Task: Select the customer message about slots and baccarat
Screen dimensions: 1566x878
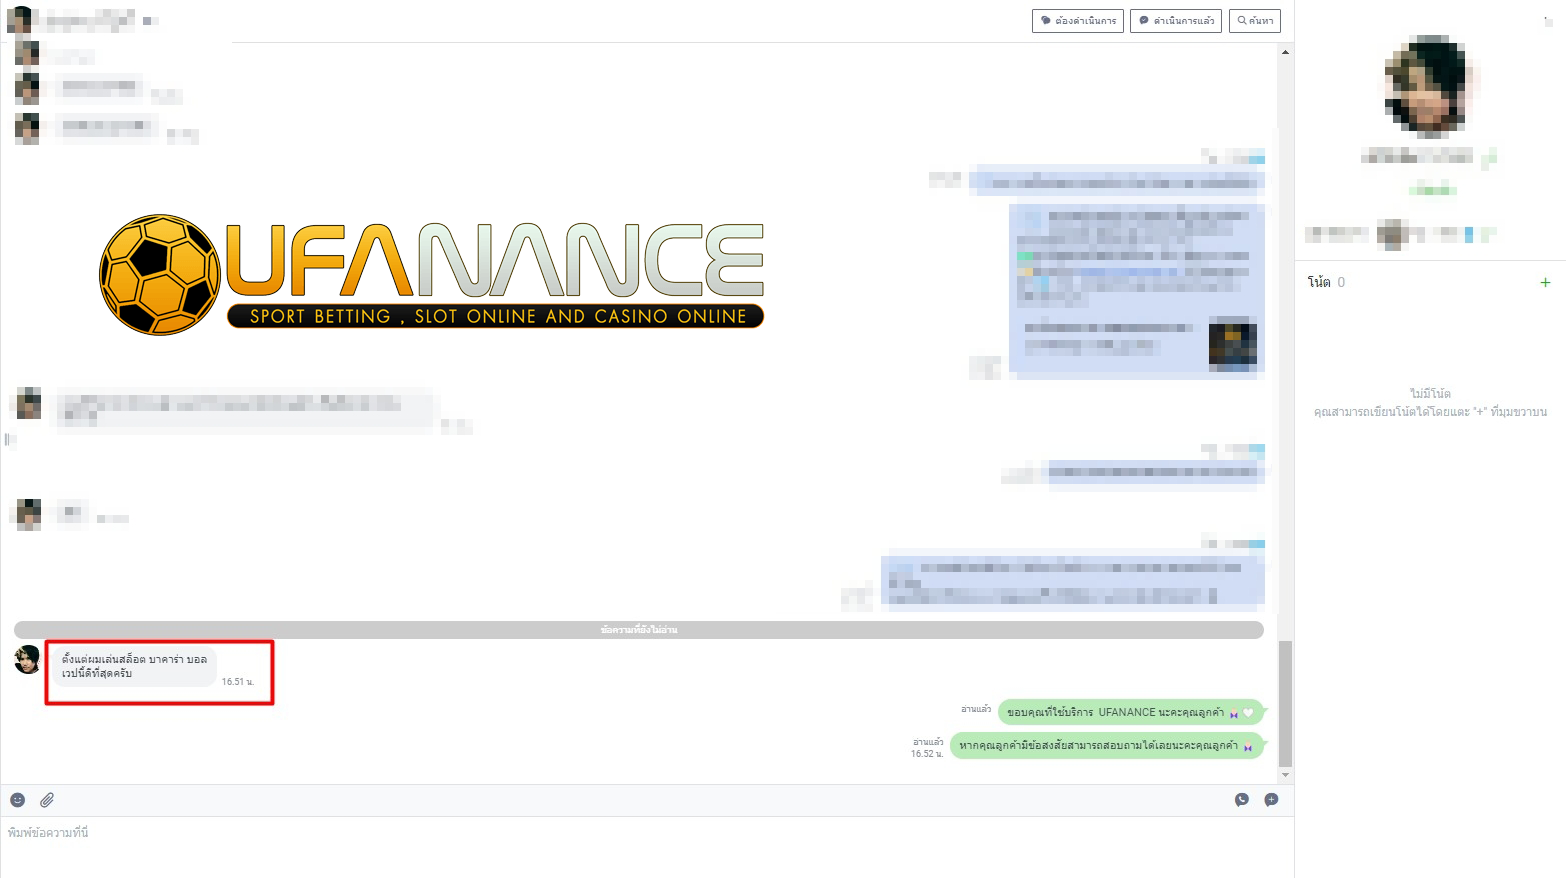Action: tap(134, 667)
